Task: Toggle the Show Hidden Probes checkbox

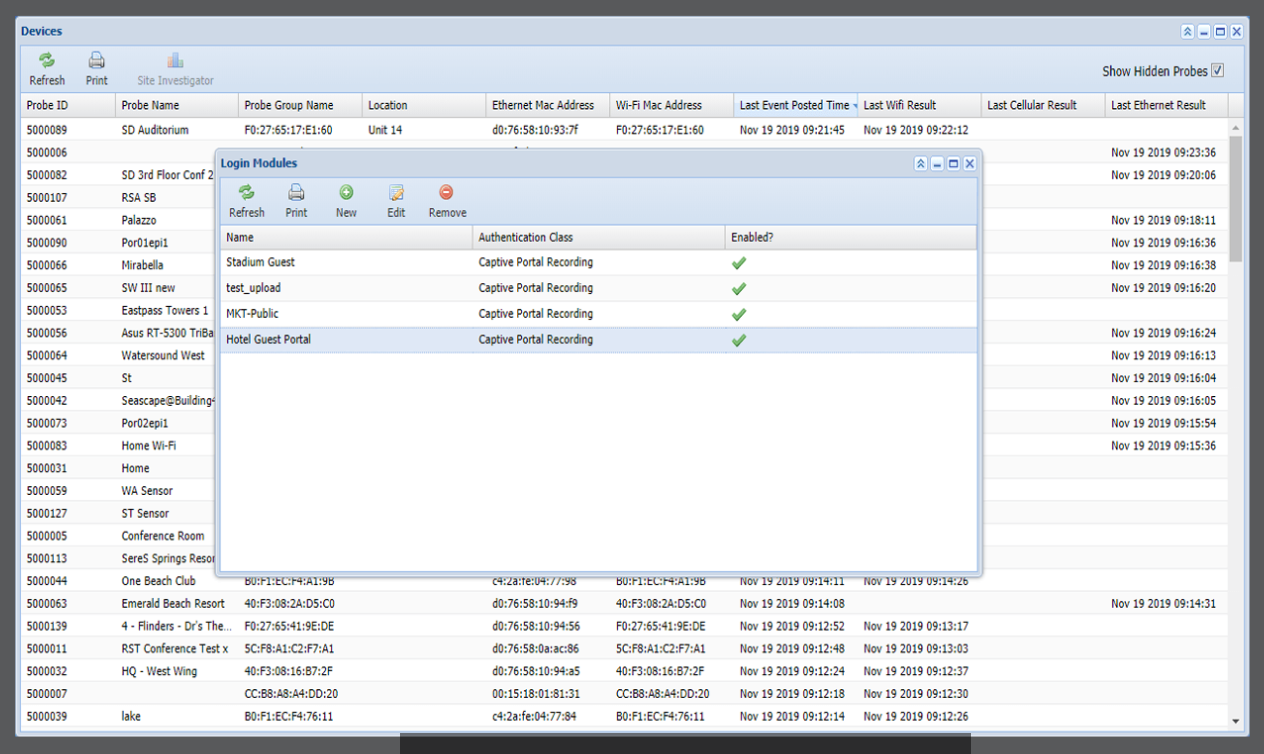Action: 1217,70
